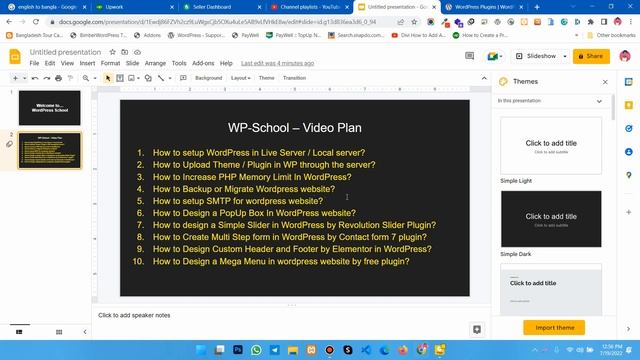
Task: Open line type dropdown arrow
Action: pos(170,78)
